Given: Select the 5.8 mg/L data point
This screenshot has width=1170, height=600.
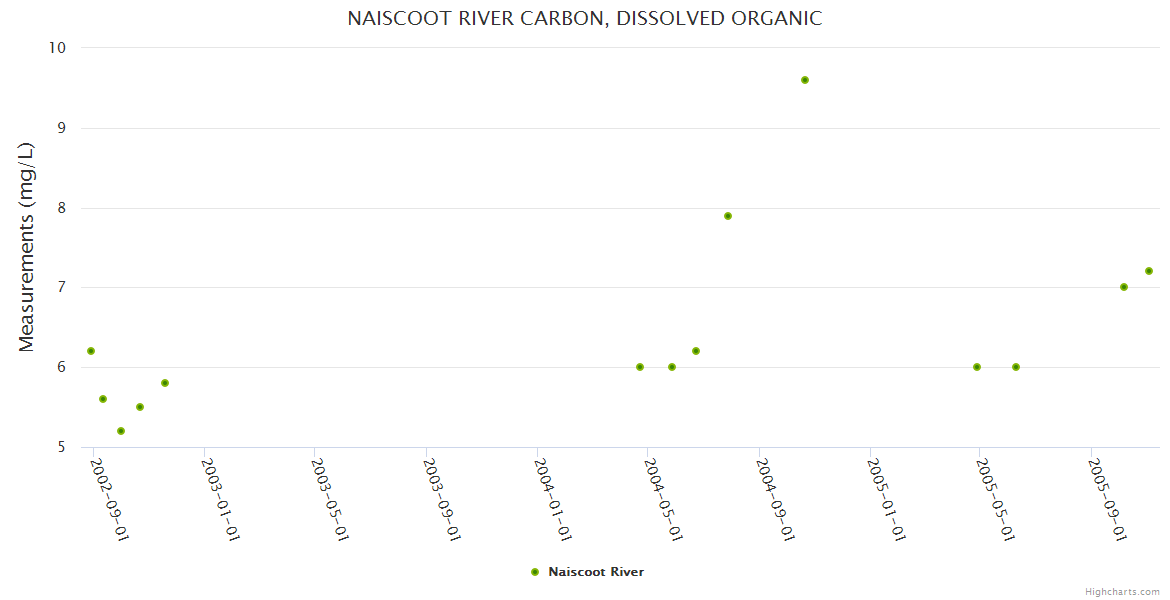Looking at the screenshot, I should coord(165,383).
